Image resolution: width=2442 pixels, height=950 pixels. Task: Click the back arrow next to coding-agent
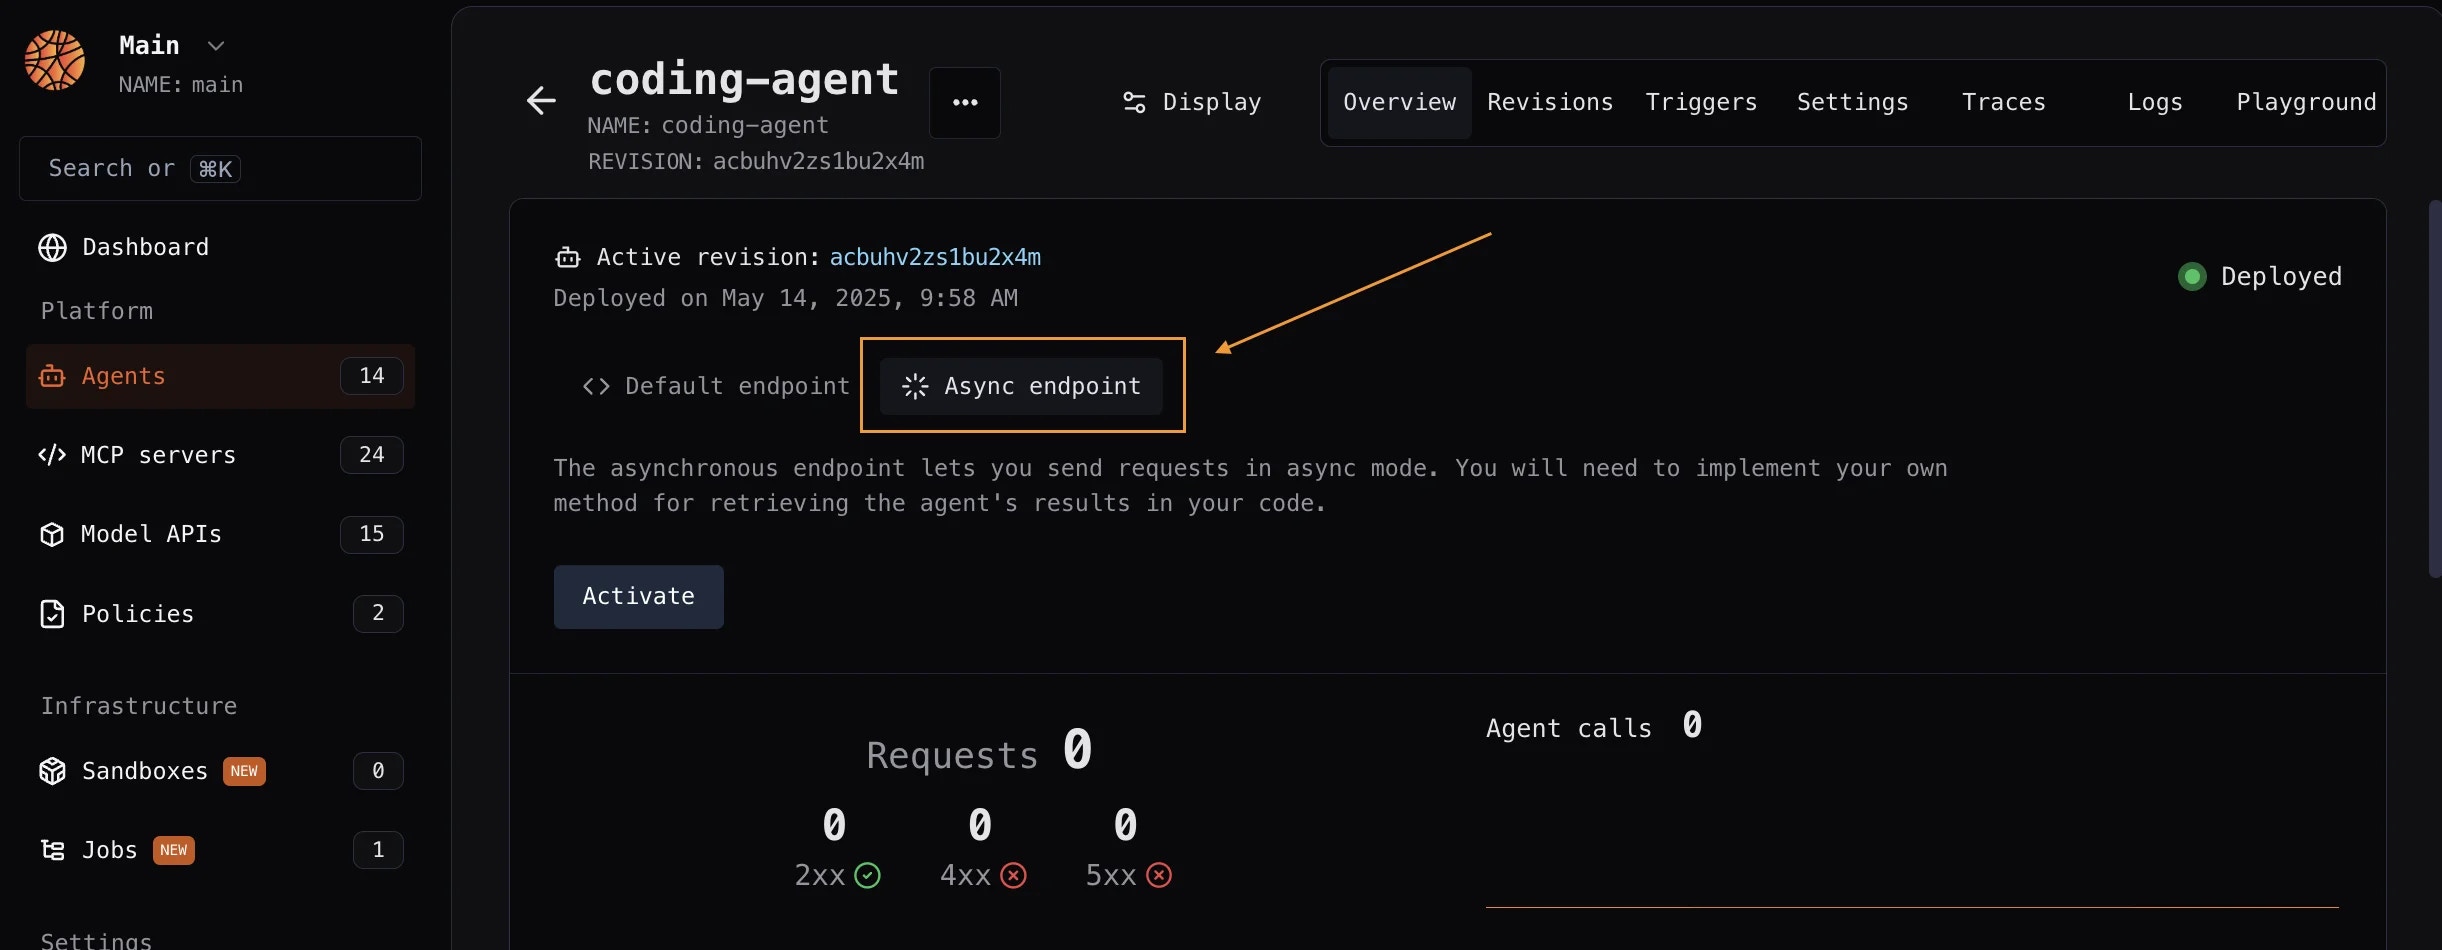tap(540, 101)
